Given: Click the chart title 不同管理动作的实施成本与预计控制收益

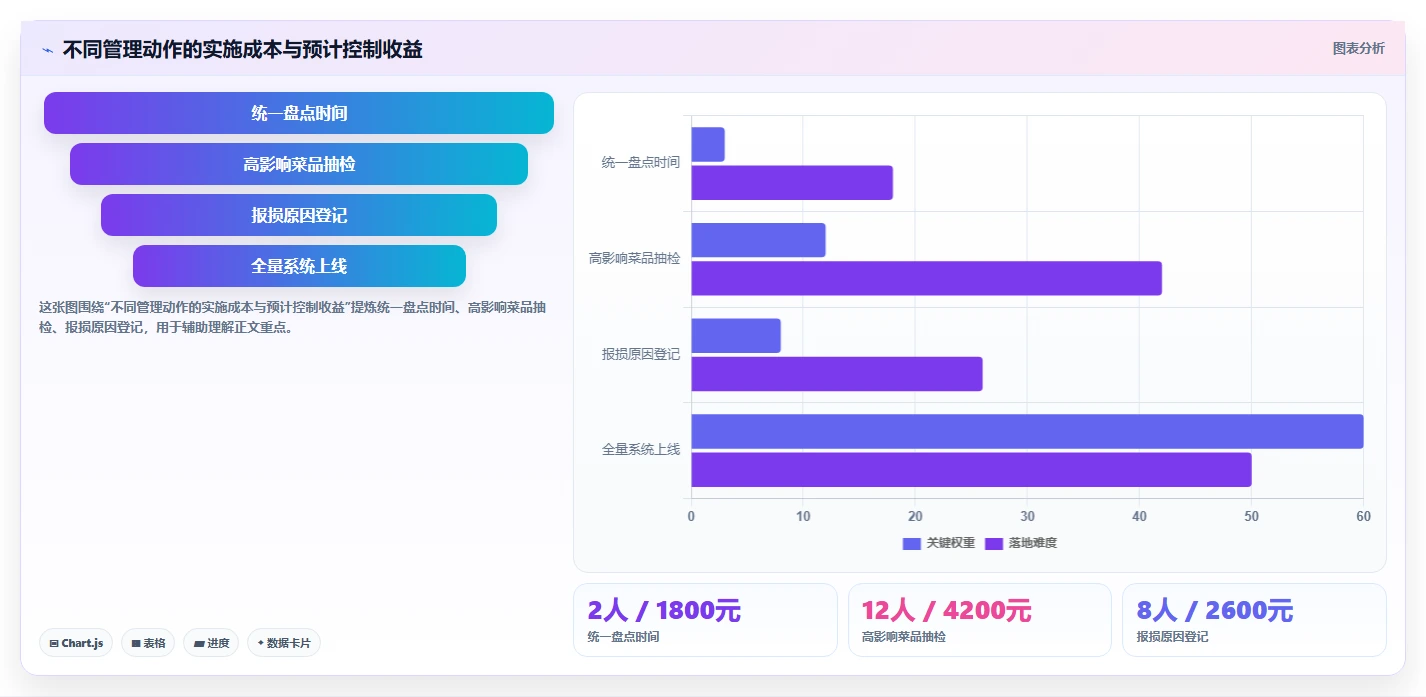Looking at the screenshot, I should 242,49.
